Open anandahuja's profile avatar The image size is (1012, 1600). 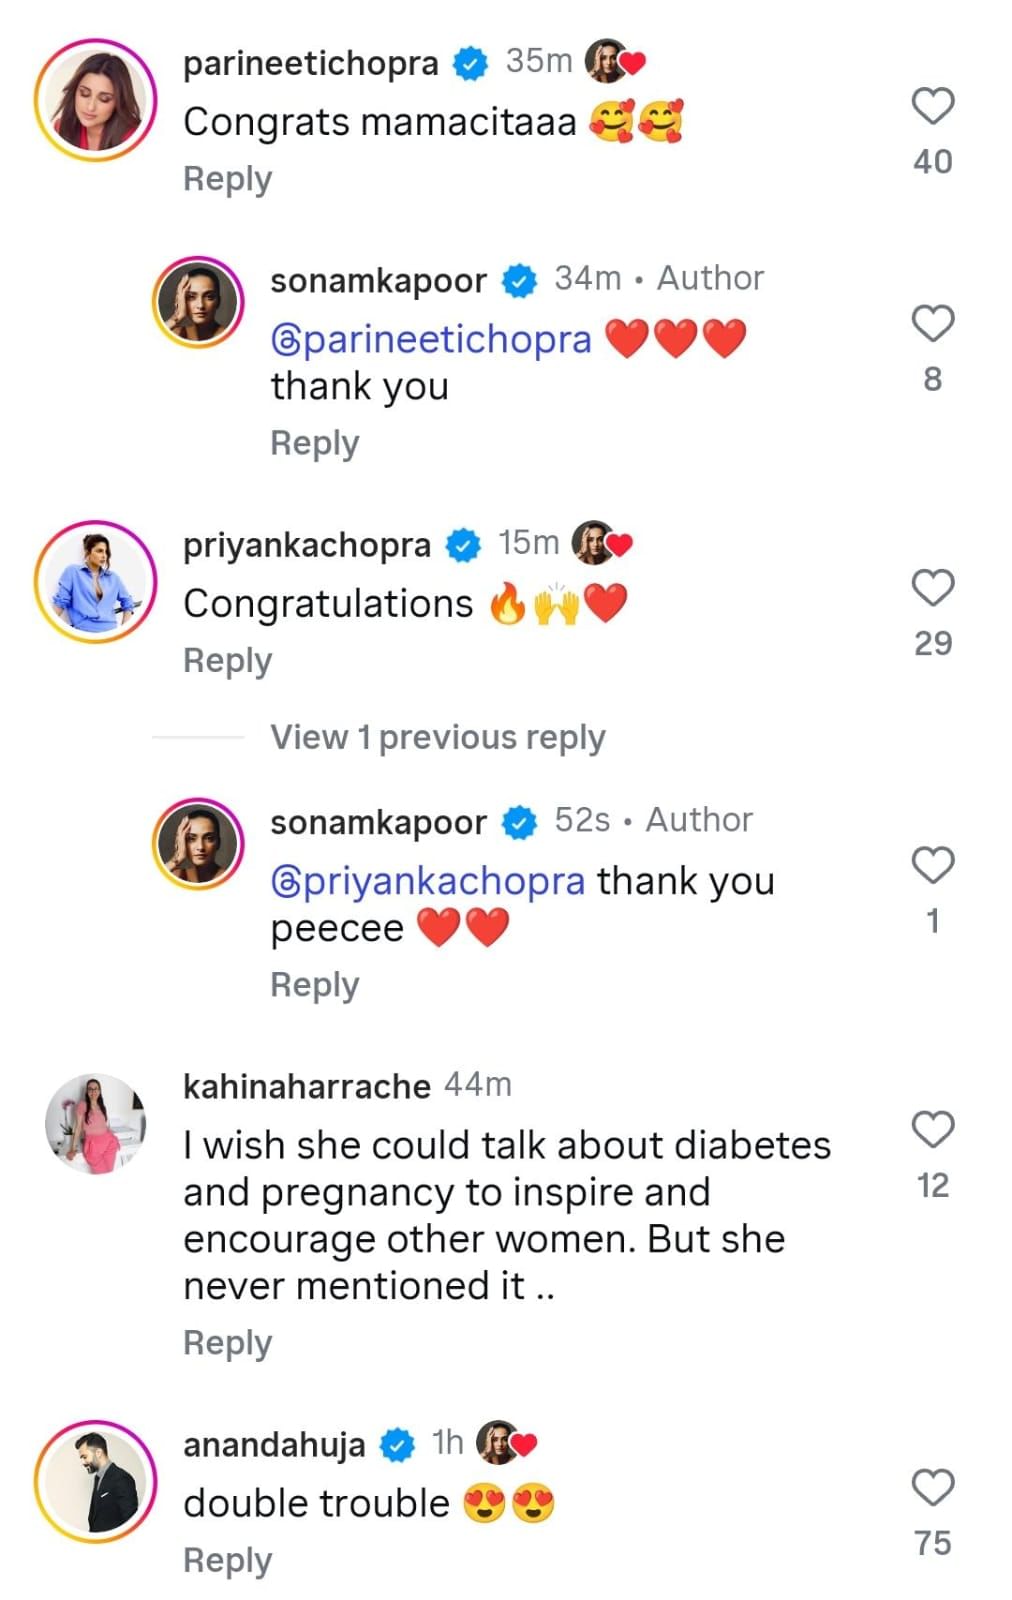(96, 1481)
